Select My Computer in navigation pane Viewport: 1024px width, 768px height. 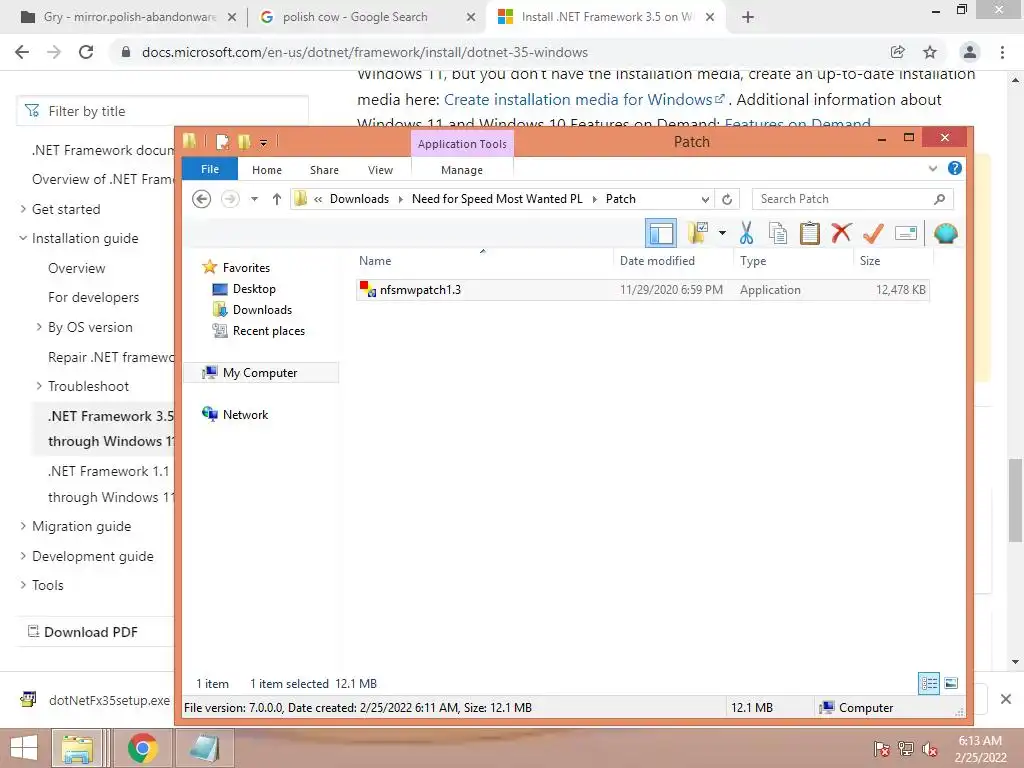pyautogui.click(x=260, y=373)
